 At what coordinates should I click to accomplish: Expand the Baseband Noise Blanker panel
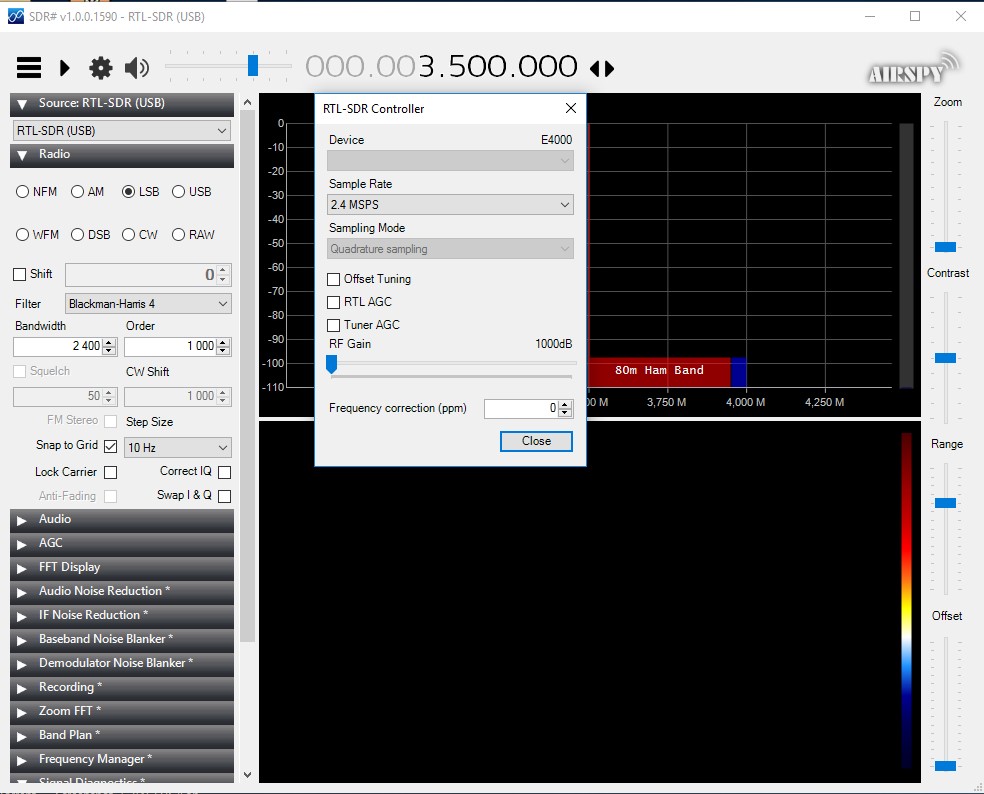click(122, 640)
